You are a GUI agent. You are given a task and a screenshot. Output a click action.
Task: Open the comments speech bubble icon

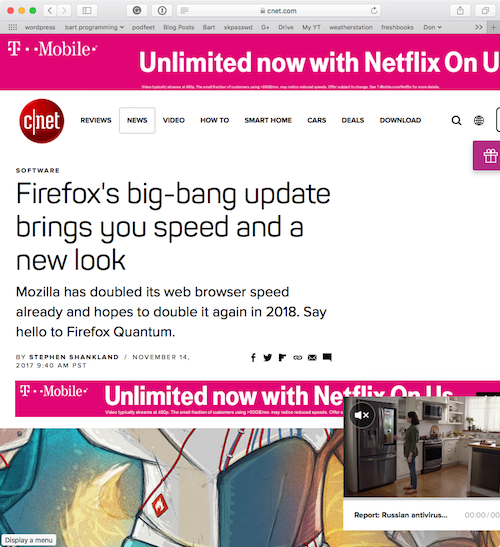pos(327,357)
